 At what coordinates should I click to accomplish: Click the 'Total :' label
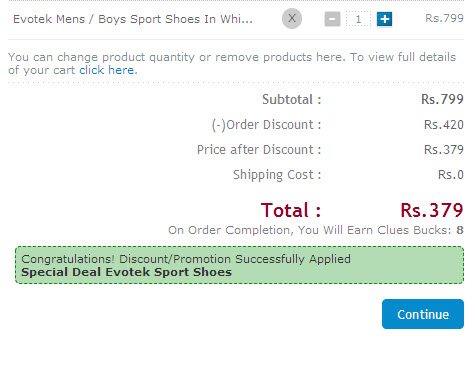291,210
